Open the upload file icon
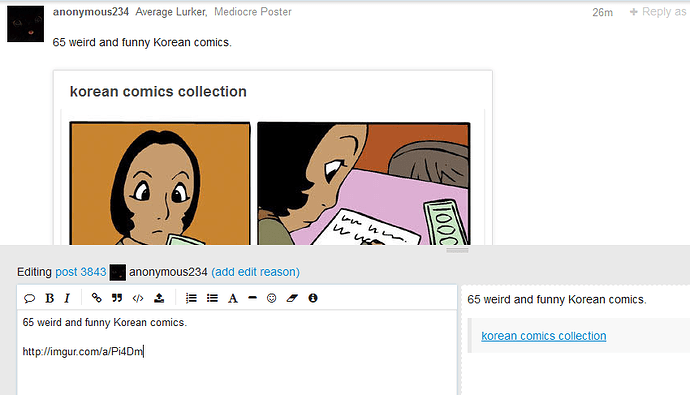Viewport: 690px width, 395px height. (159, 298)
